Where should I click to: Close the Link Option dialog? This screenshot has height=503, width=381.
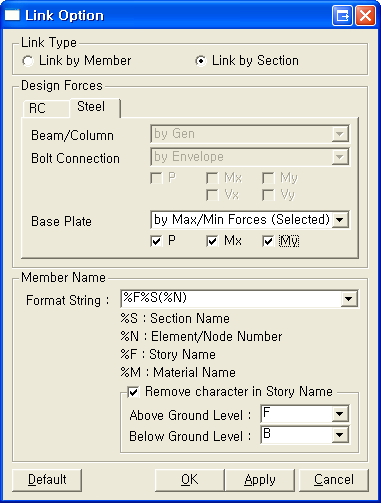coord(365,16)
